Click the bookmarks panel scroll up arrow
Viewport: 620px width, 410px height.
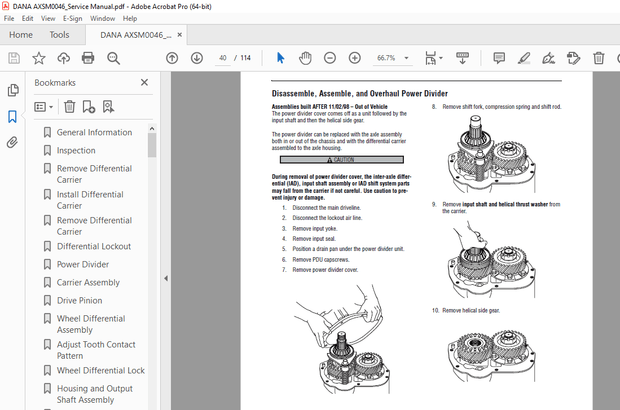coord(152,129)
